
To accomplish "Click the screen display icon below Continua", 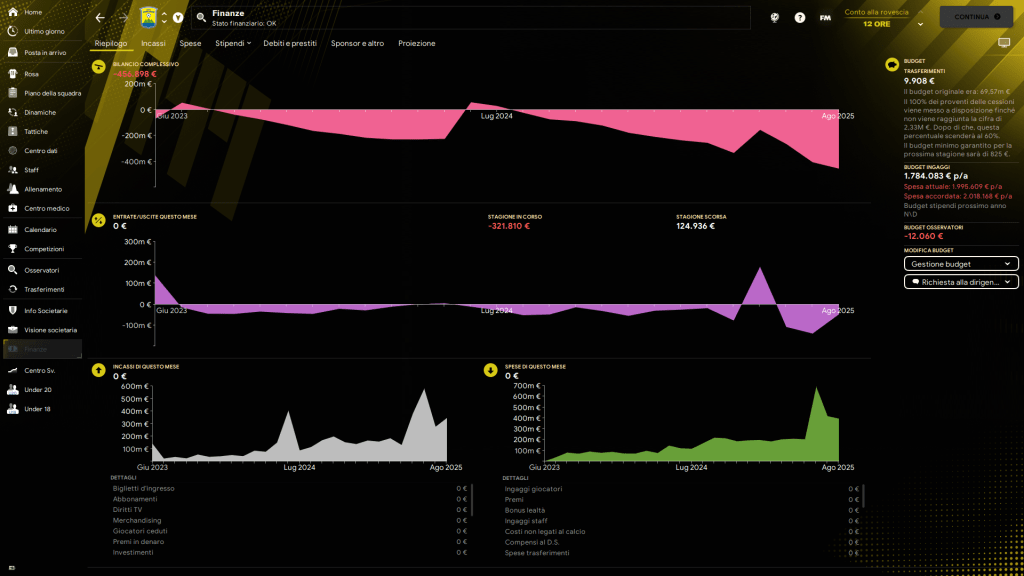I will click(1004, 43).
